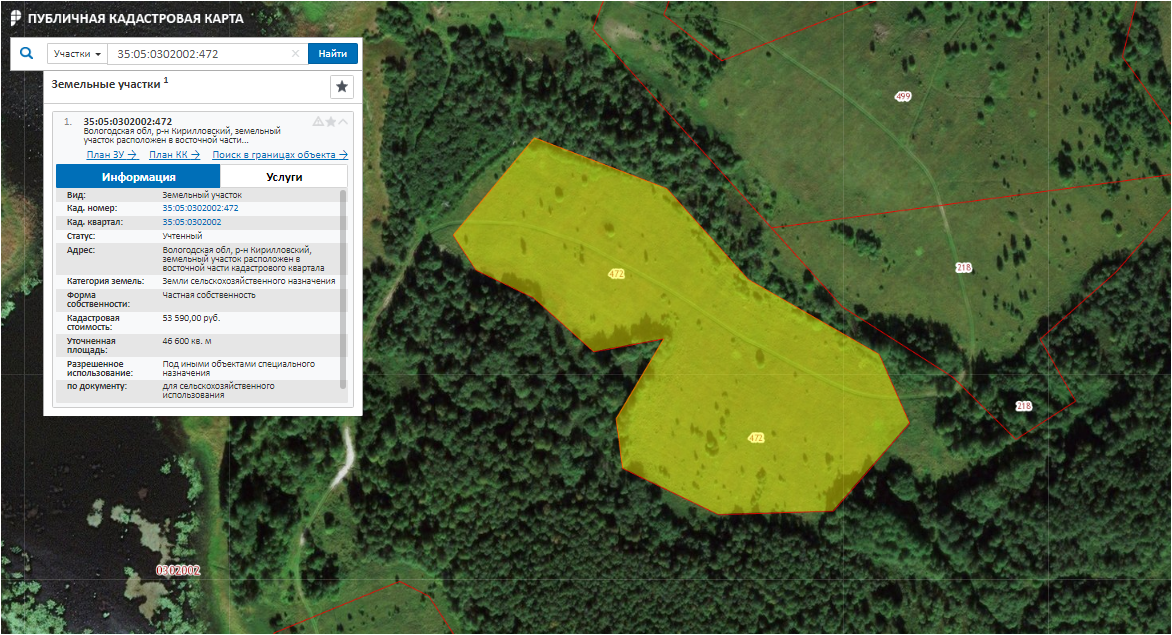The height and width of the screenshot is (635, 1172).
Task: Open the План КК link
Action: coord(174,155)
